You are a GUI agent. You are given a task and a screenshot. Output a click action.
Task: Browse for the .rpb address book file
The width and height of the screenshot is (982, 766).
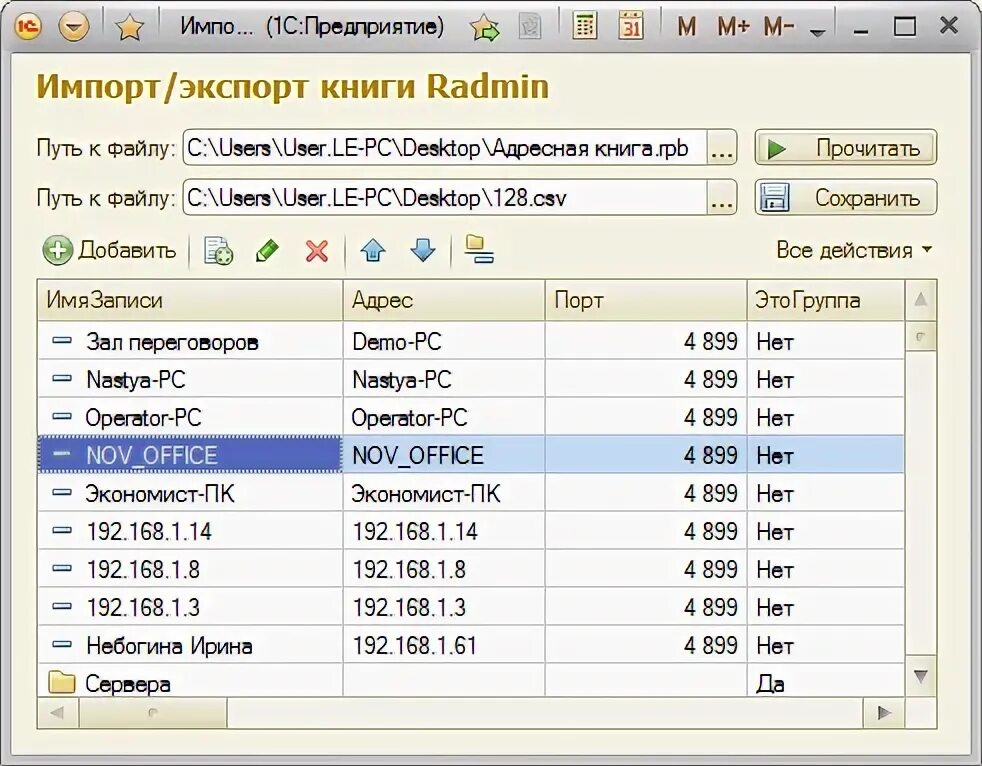722,148
